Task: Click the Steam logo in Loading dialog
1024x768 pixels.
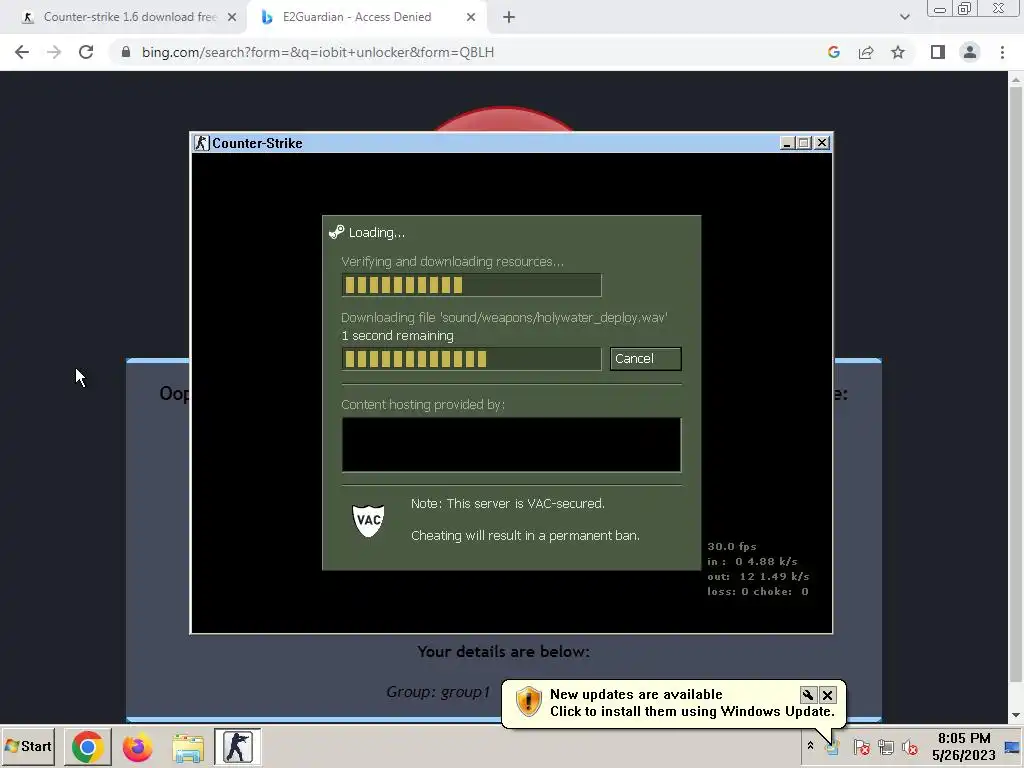Action: (x=336, y=232)
